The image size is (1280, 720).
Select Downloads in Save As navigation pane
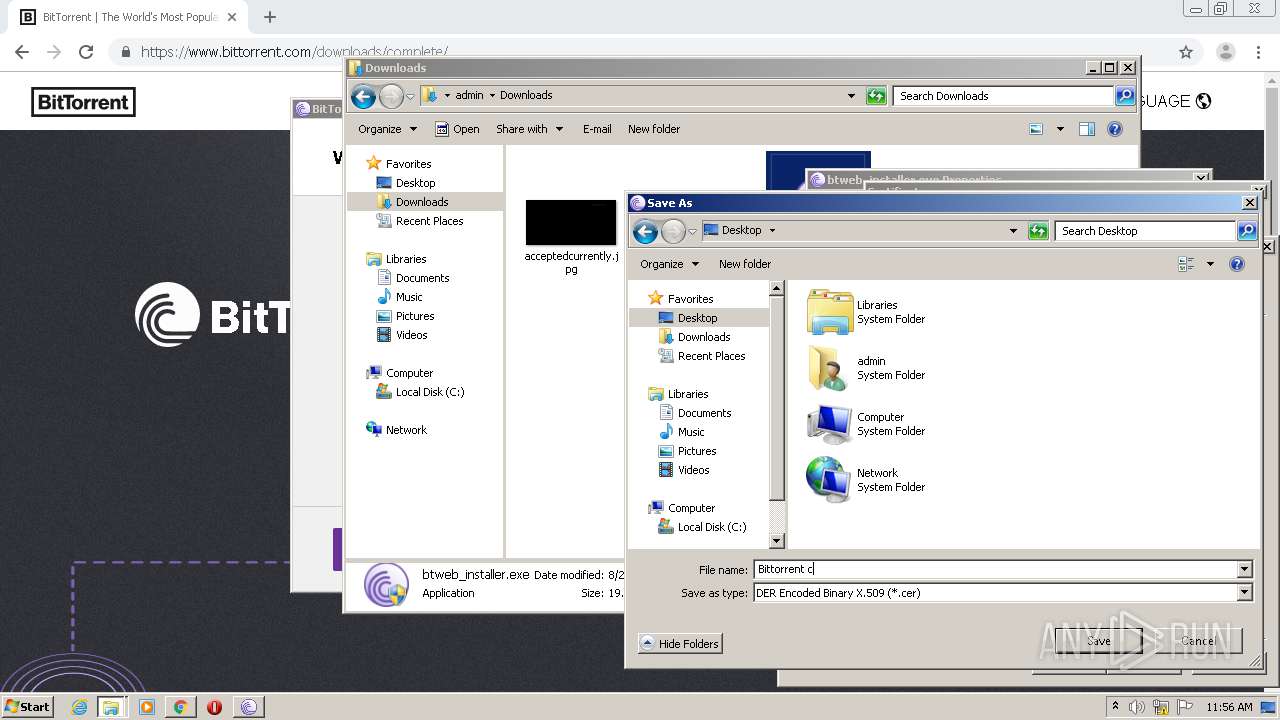704,337
